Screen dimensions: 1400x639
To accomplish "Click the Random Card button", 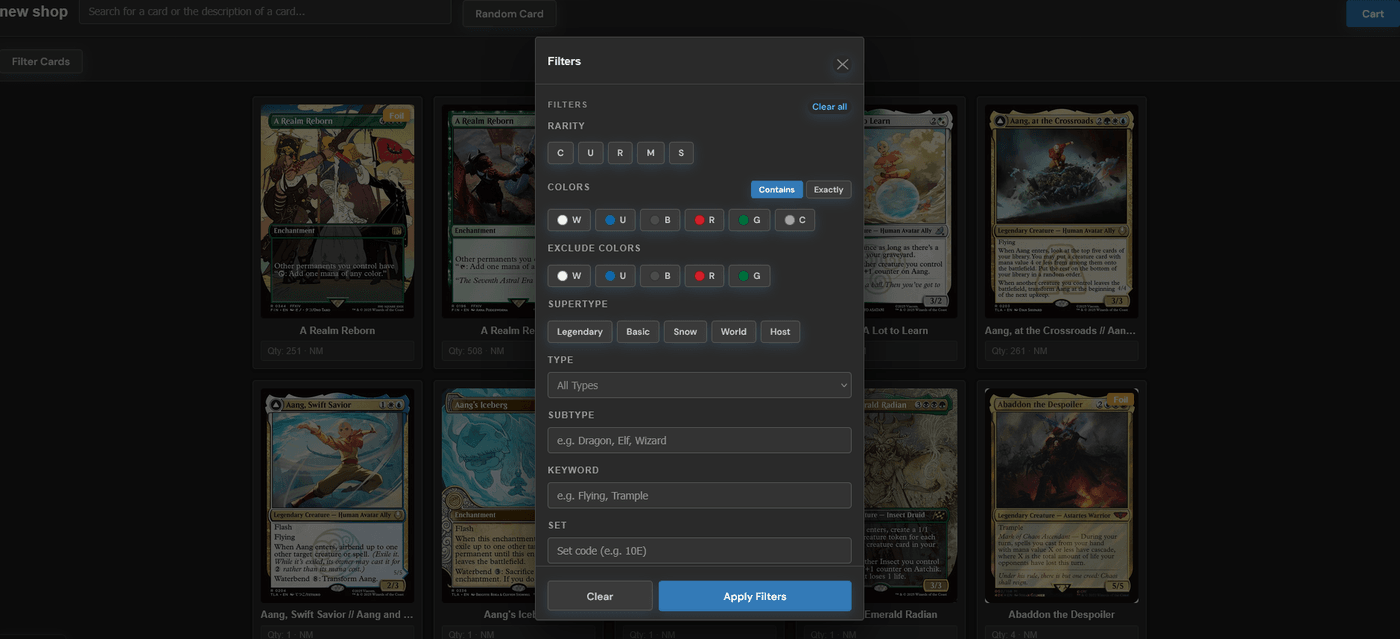I will coord(509,14).
